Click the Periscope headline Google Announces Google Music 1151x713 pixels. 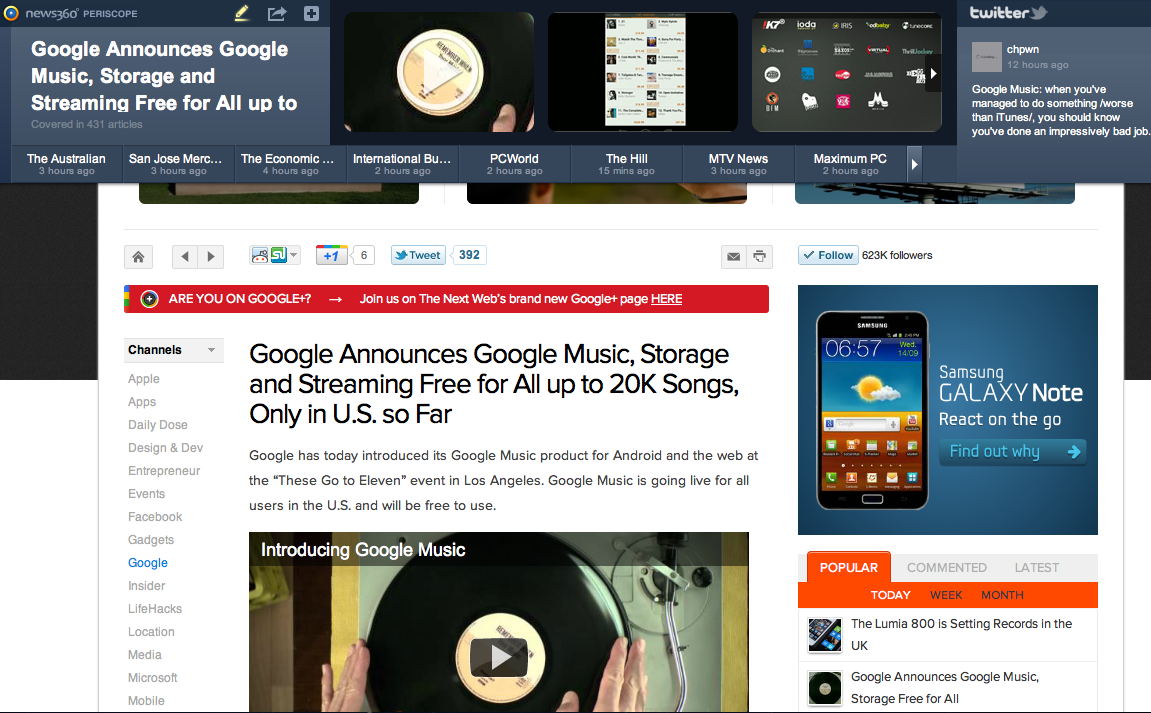pos(164,76)
